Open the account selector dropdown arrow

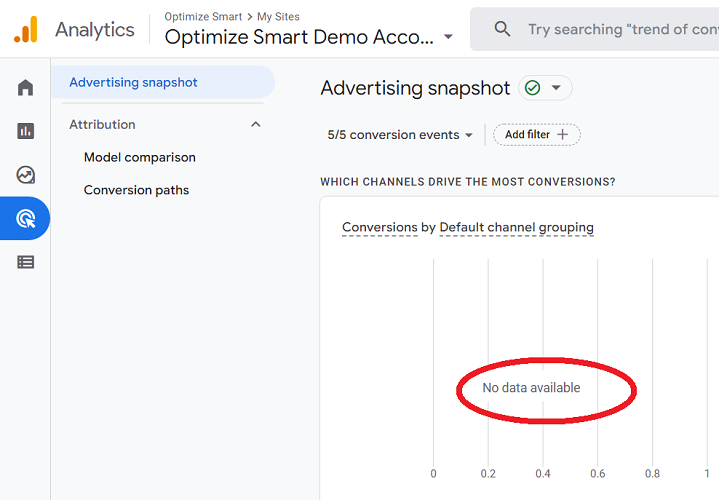point(448,37)
